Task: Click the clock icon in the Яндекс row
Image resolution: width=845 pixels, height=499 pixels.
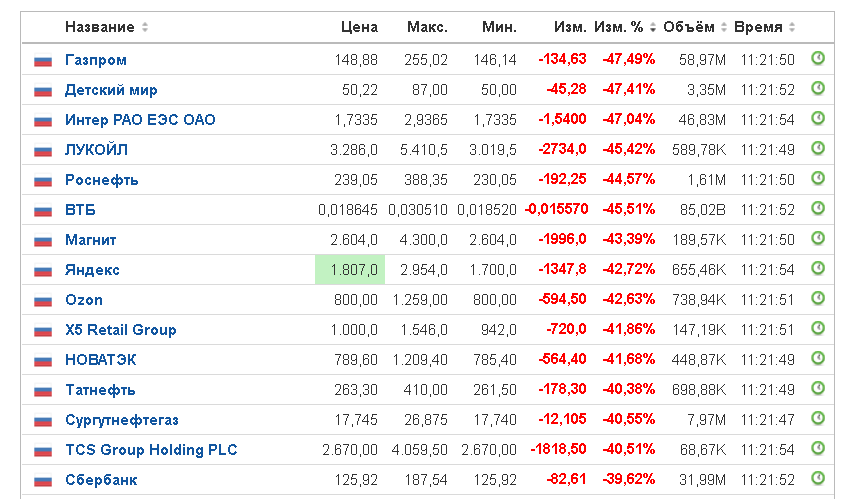Action: click(817, 269)
